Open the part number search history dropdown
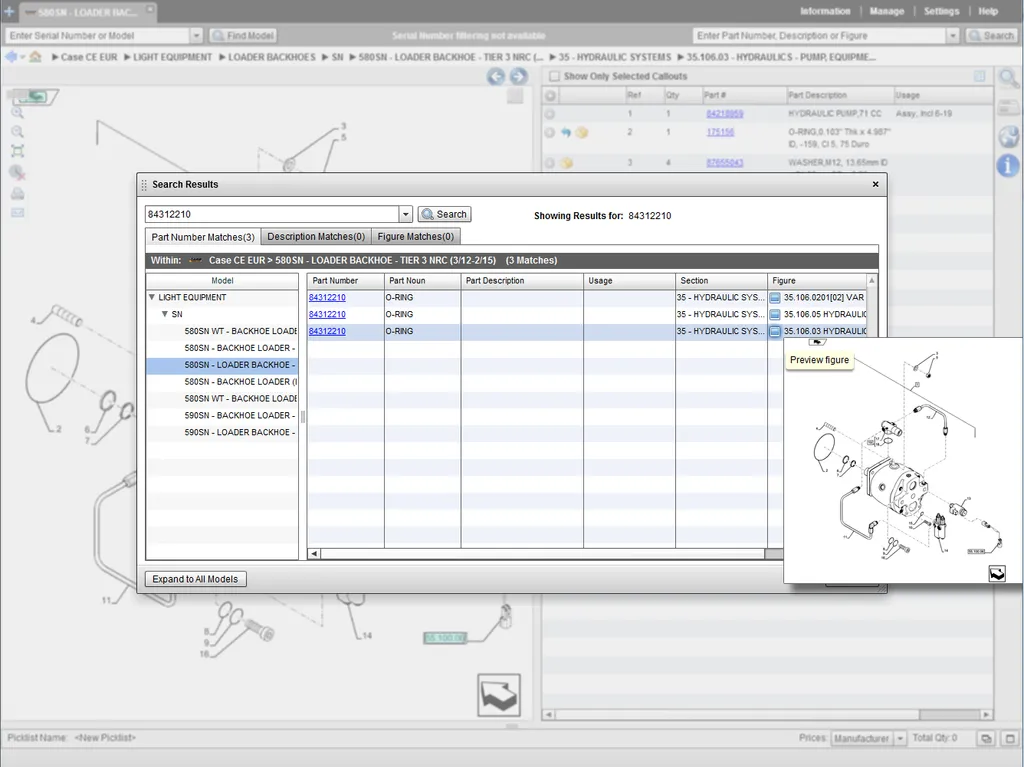The width and height of the screenshot is (1024, 767). (x=953, y=36)
